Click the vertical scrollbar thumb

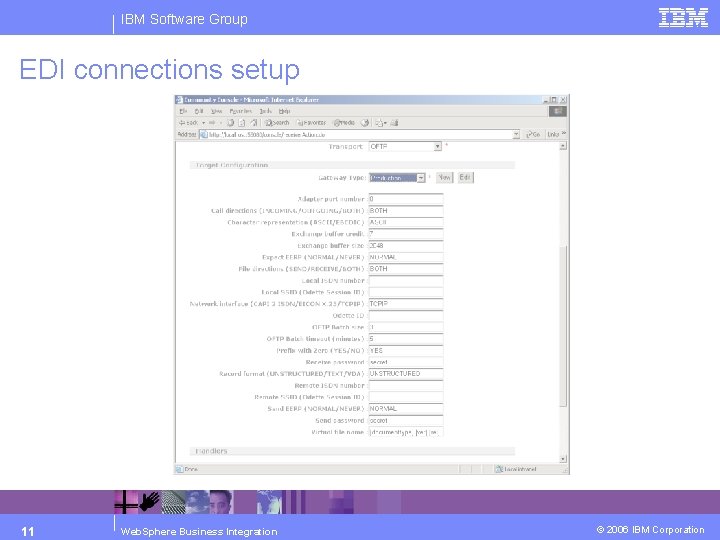(563, 326)
